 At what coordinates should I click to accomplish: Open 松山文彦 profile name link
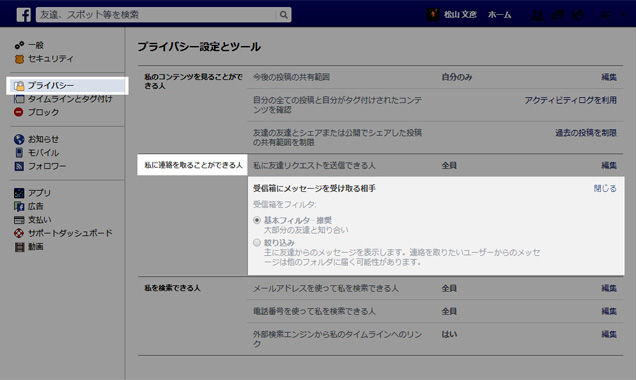click(x=460, y=15)
